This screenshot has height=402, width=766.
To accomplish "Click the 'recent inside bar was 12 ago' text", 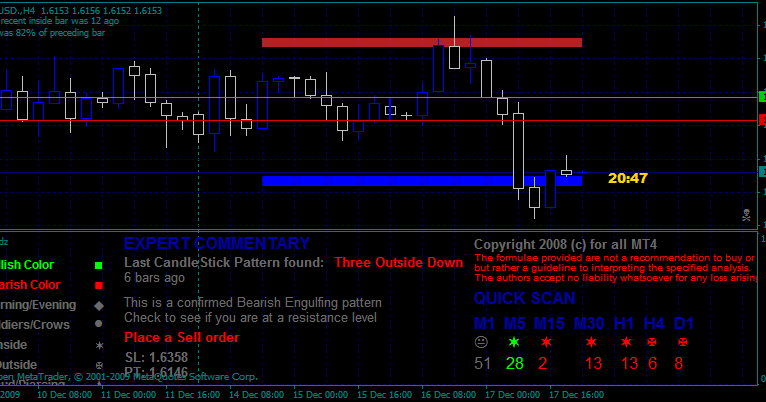I will [59, 21].
